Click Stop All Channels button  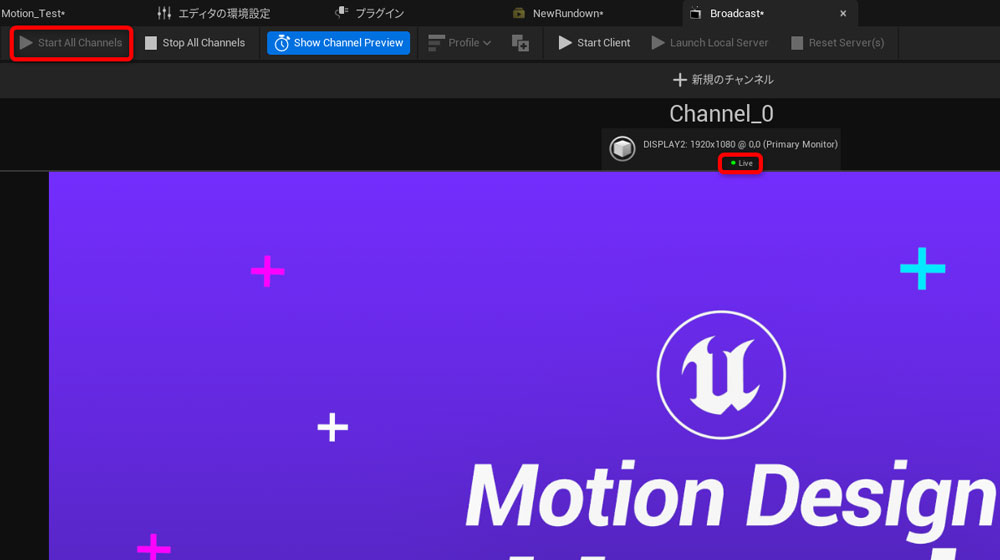[x=195, y=43]
